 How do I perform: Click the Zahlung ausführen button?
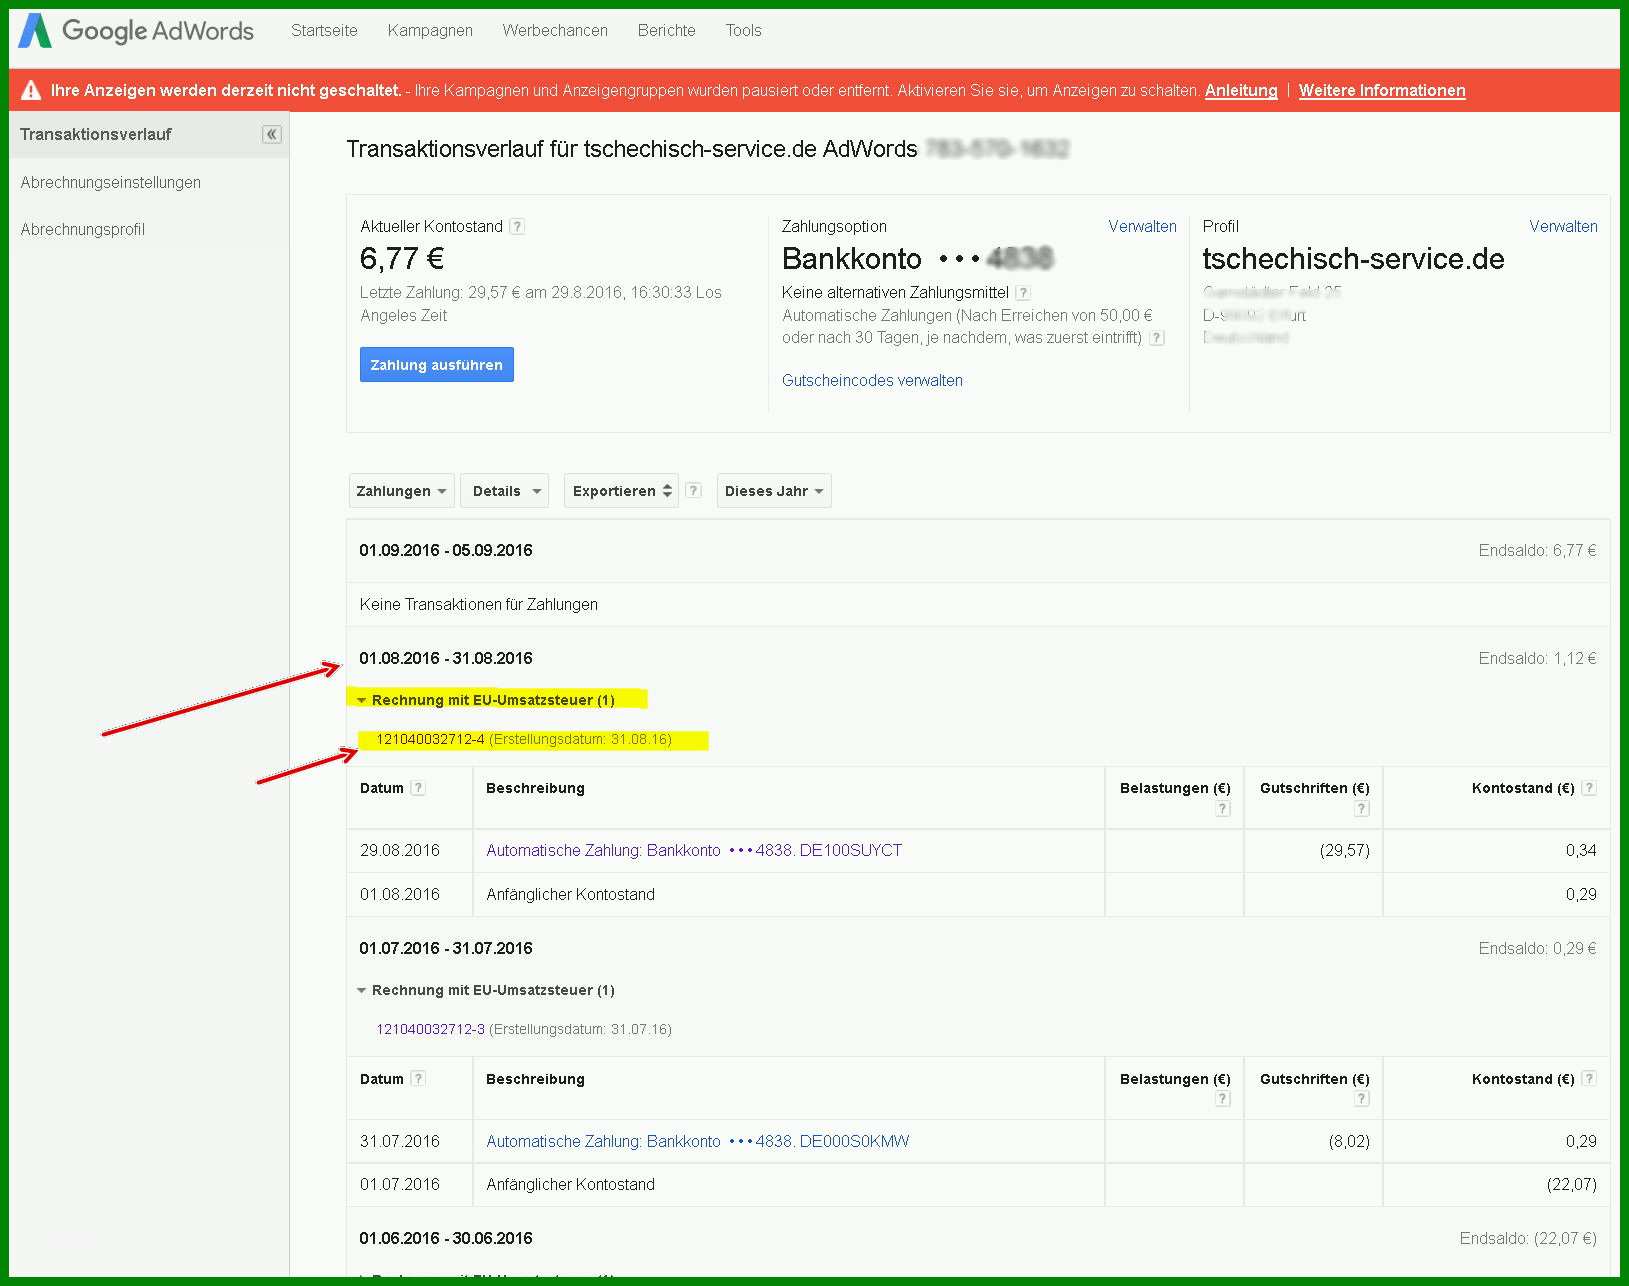pos(437,365)
